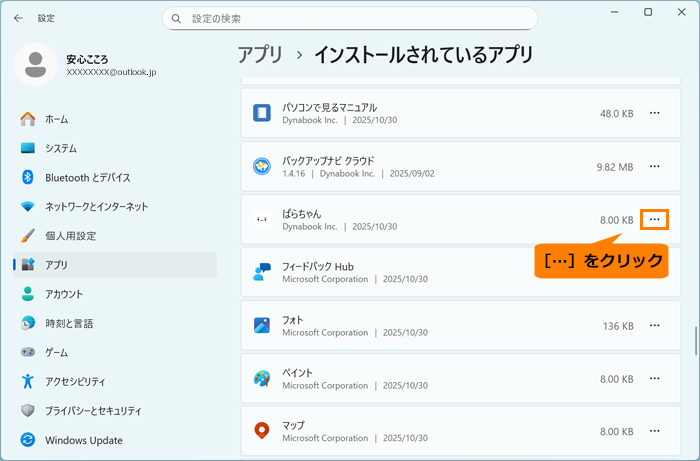The height and width of the screenshot is (461, 700).
Task: Click the フォト app name
Action: pyautogui.click(x=293, y=320)
